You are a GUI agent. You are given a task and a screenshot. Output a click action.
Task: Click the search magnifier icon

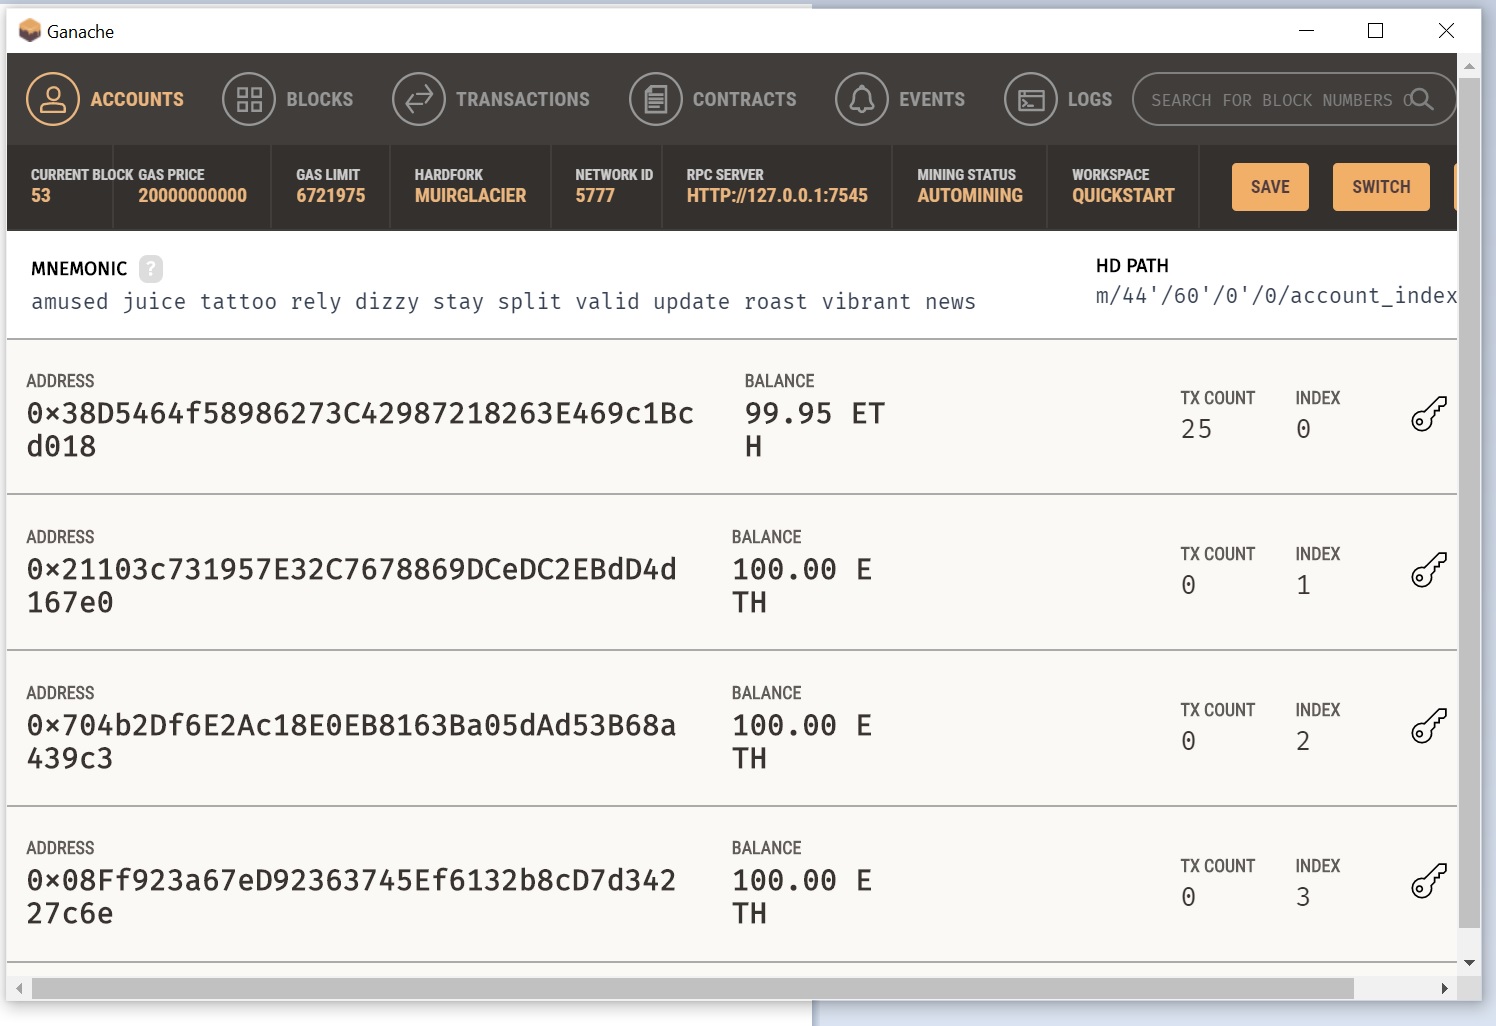click(x=1421, y=99)
